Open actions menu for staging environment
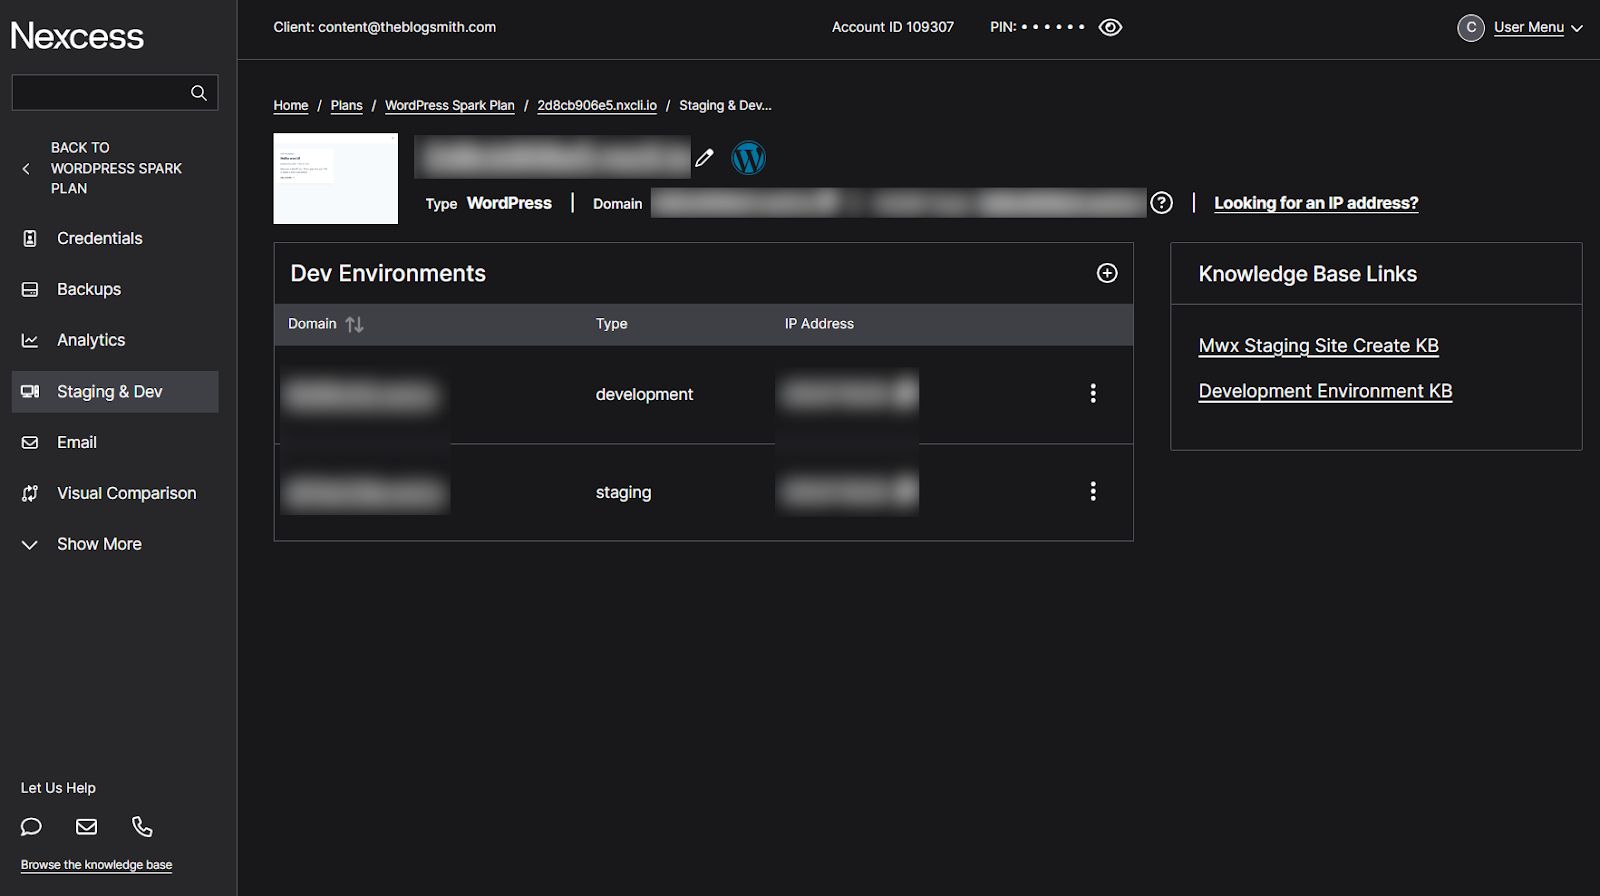The height and width of the screenshot is (896, 1600). click(1093, 491)
